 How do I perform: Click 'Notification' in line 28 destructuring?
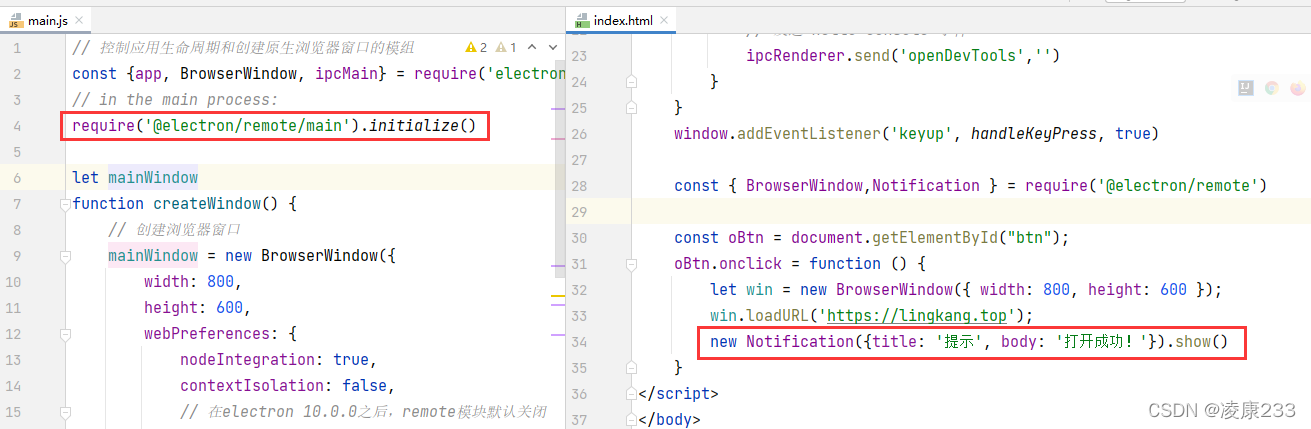(926, 186)
